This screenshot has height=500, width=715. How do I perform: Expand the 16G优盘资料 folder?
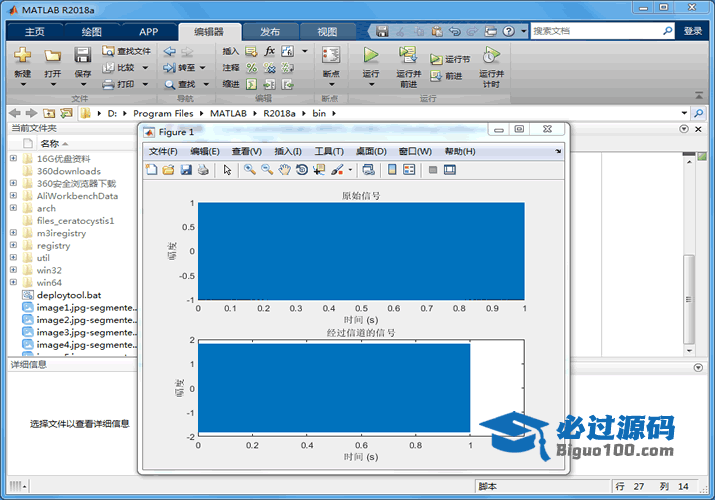pyautogui.click(x=13, y=158)
